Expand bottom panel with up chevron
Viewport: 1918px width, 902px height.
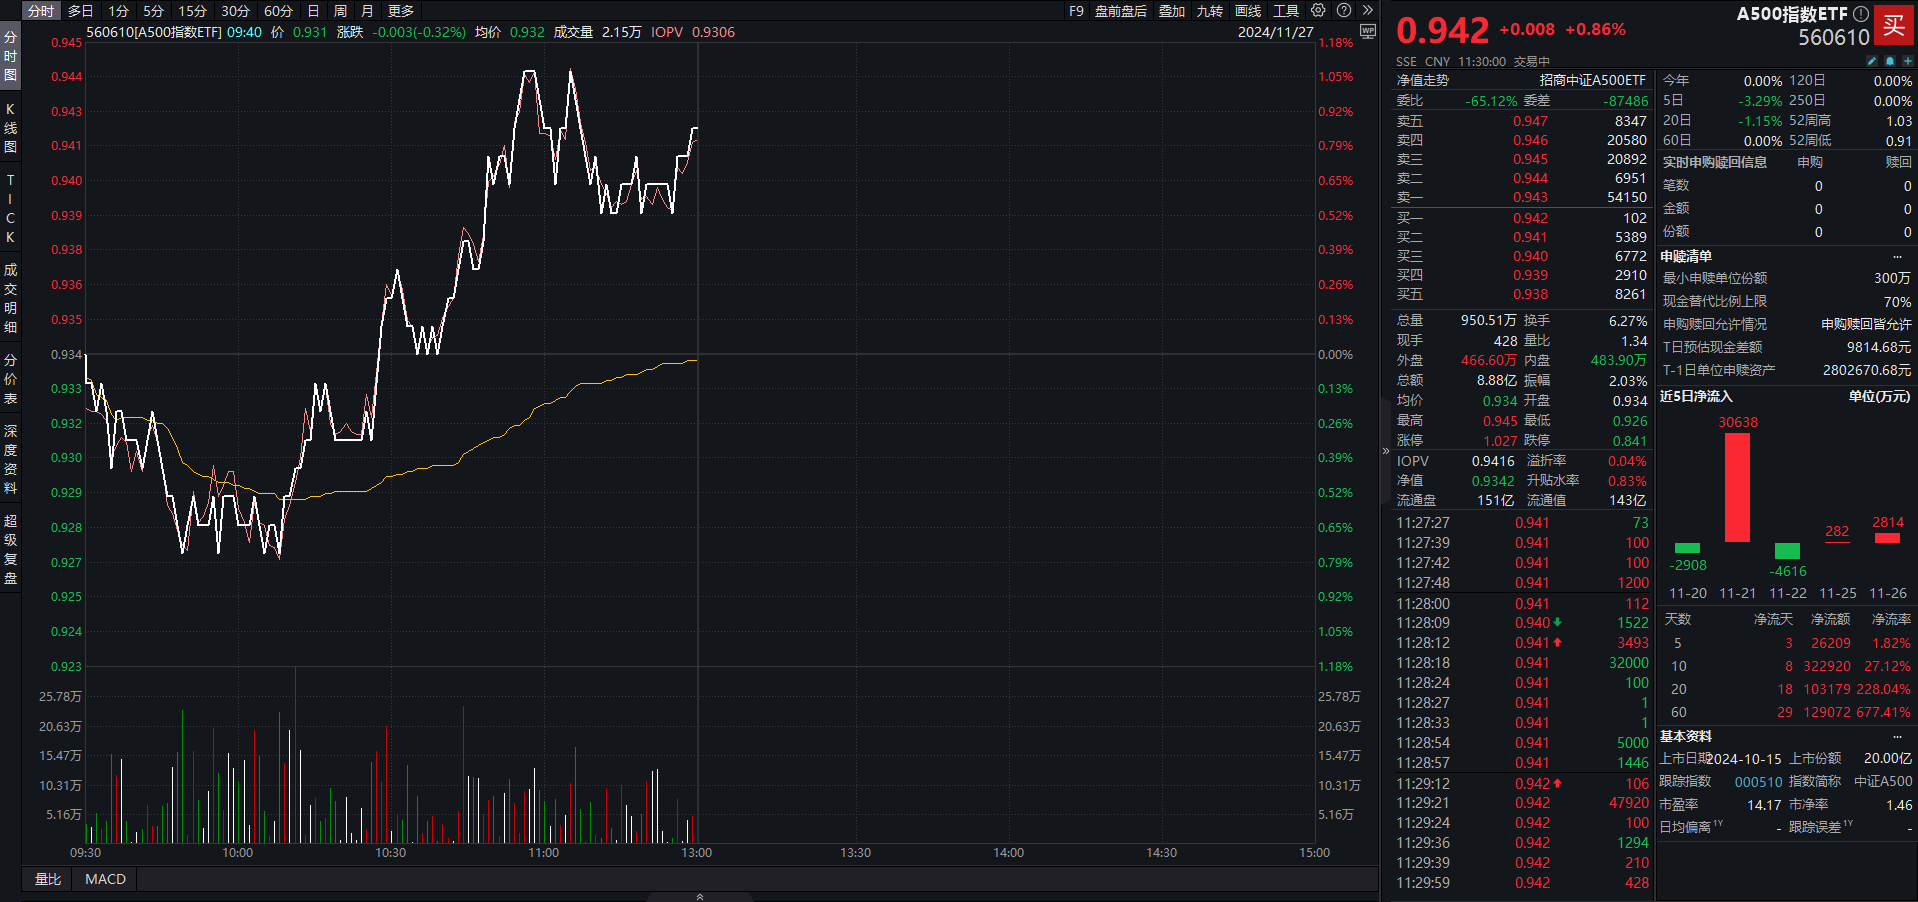[x=699, y=896]
